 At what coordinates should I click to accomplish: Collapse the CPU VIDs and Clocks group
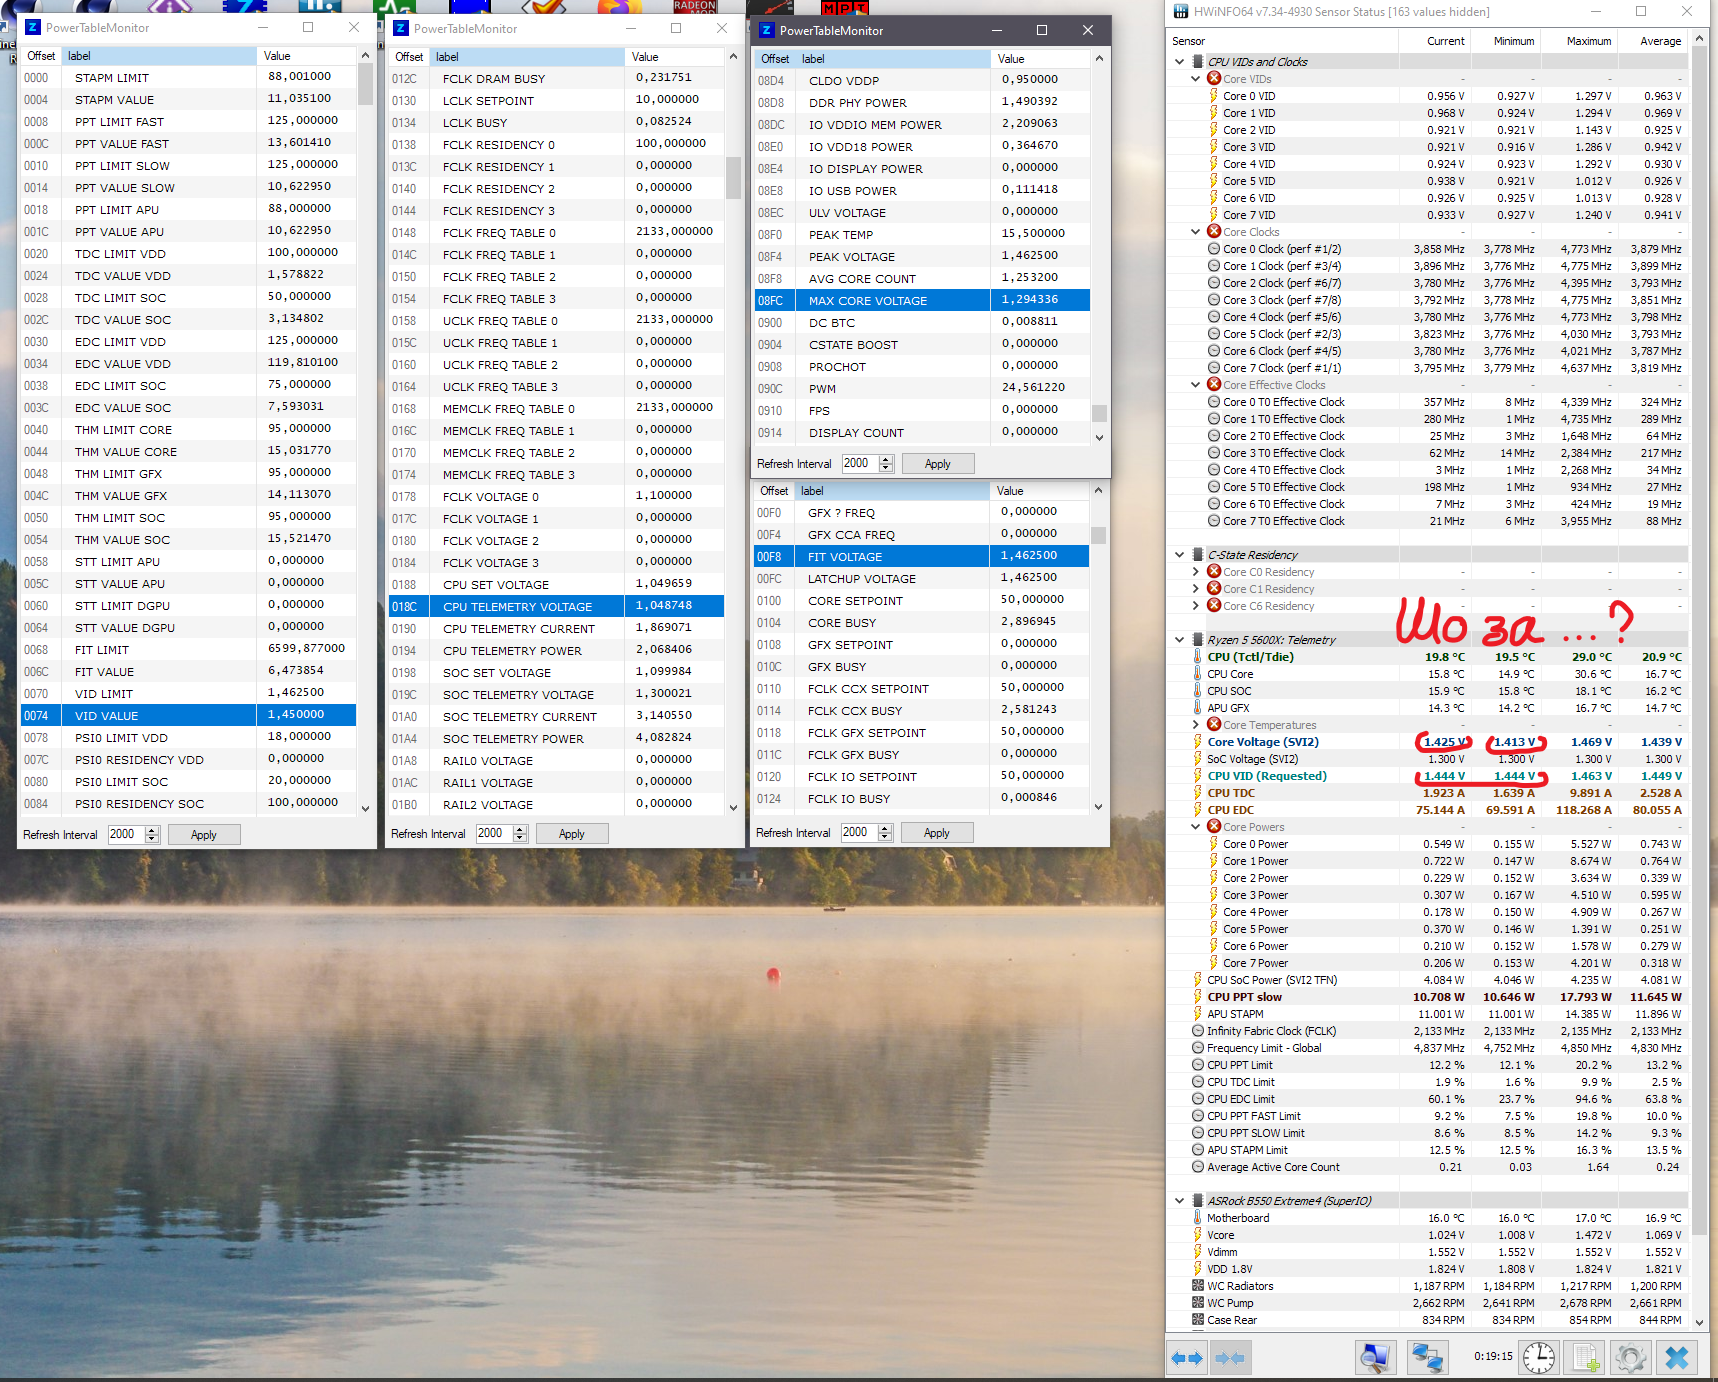[x=1180, y=62]
